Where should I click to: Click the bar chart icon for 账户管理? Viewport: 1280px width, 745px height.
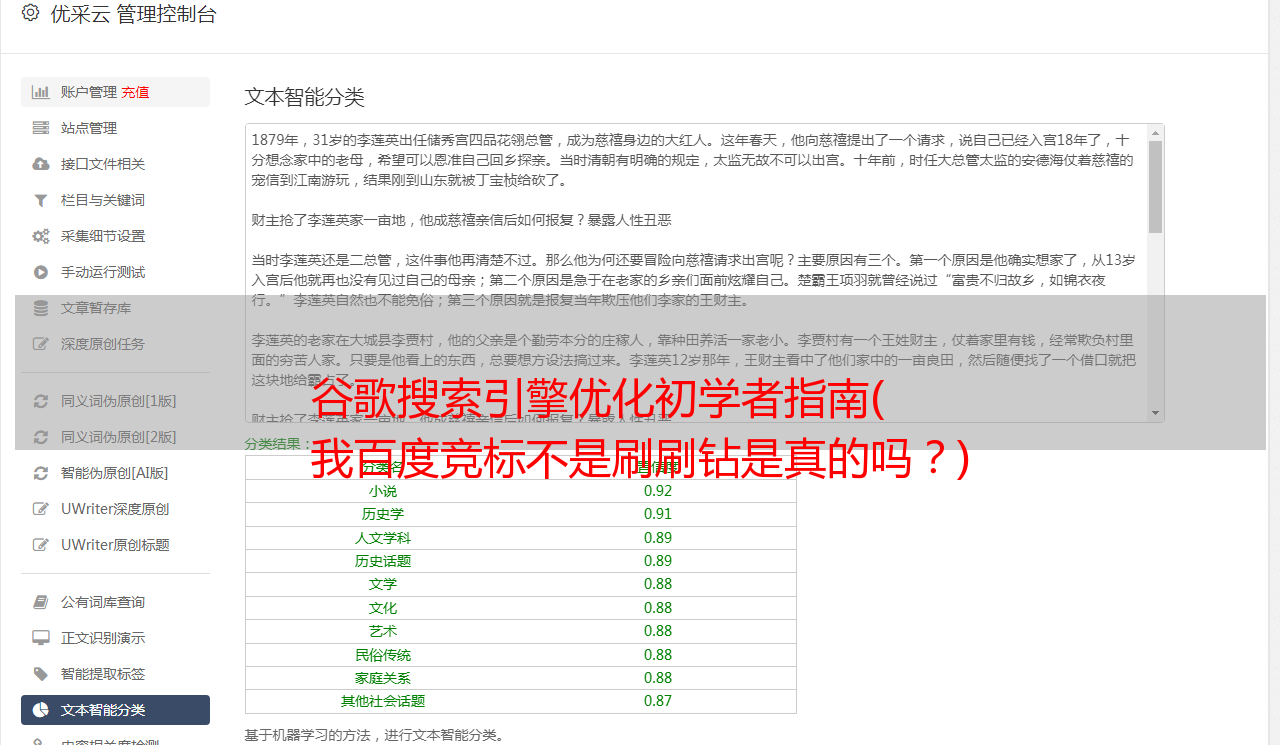pyautogui.click(x=41, y=92)
